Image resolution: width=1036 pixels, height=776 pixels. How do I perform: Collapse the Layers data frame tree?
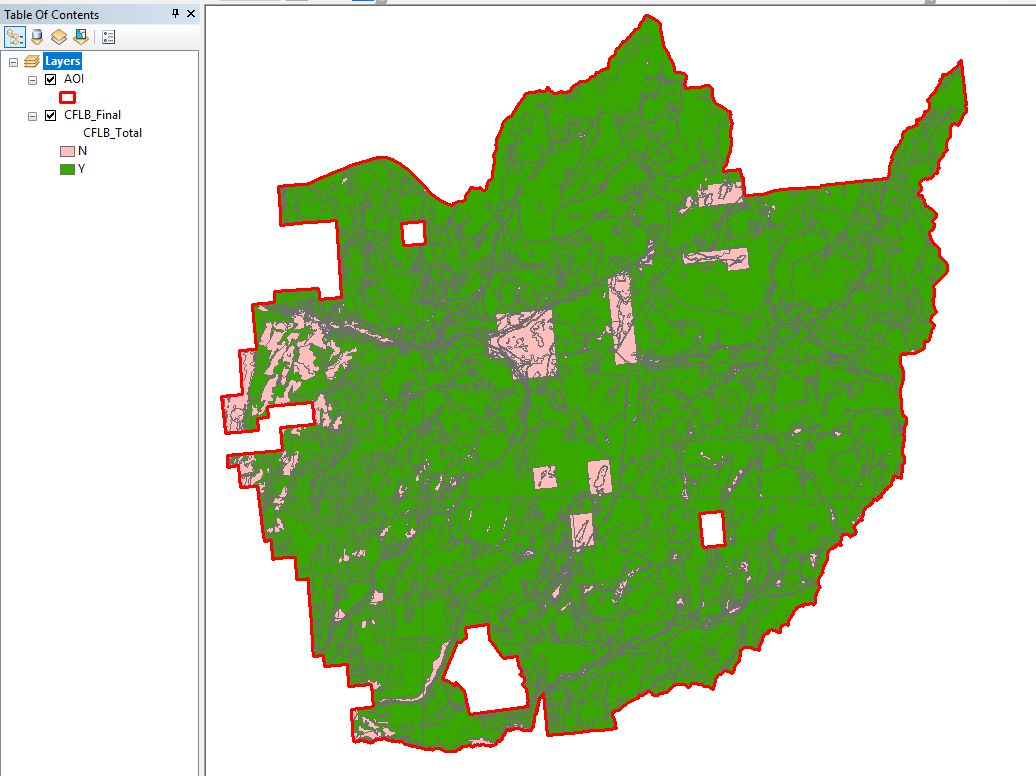click(x=13, y=61)
